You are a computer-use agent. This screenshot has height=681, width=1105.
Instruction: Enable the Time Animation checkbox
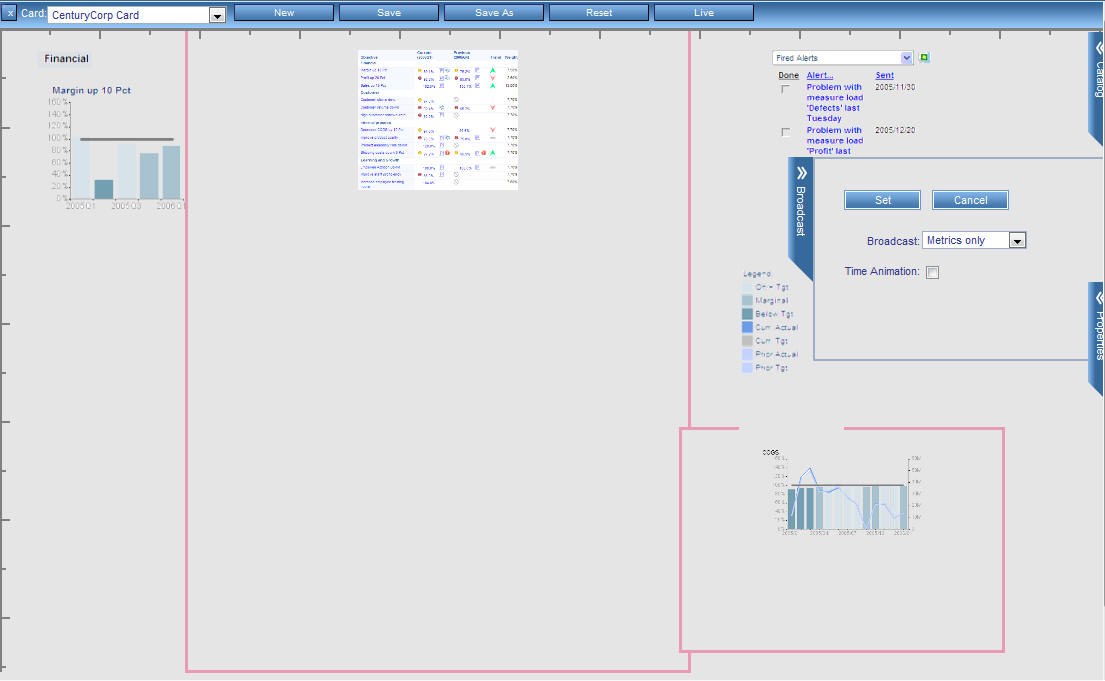coord(932,272)
